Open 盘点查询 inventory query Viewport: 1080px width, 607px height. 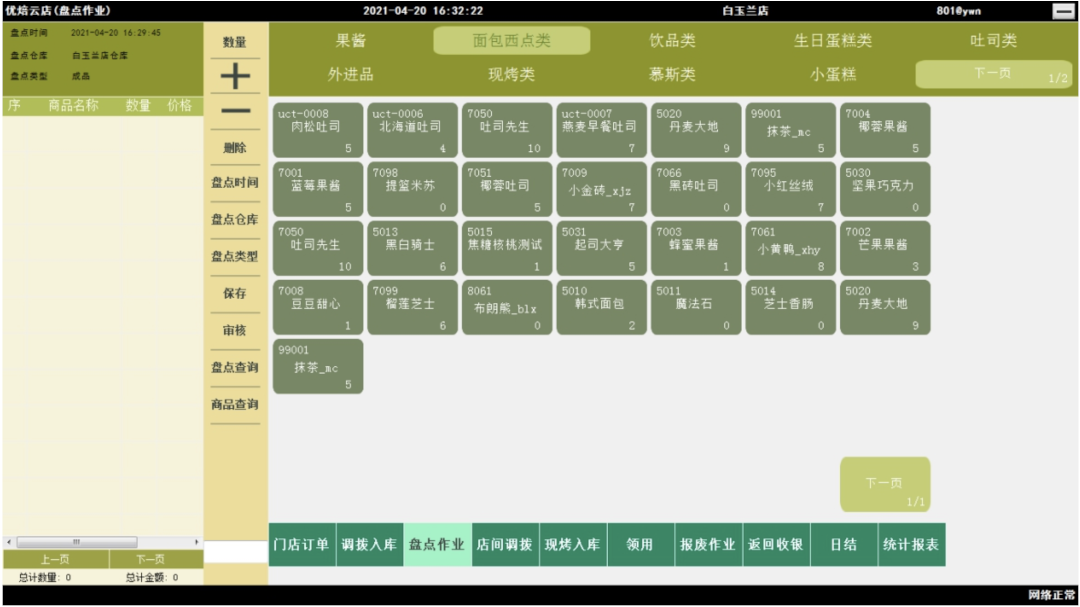(234, 367)
